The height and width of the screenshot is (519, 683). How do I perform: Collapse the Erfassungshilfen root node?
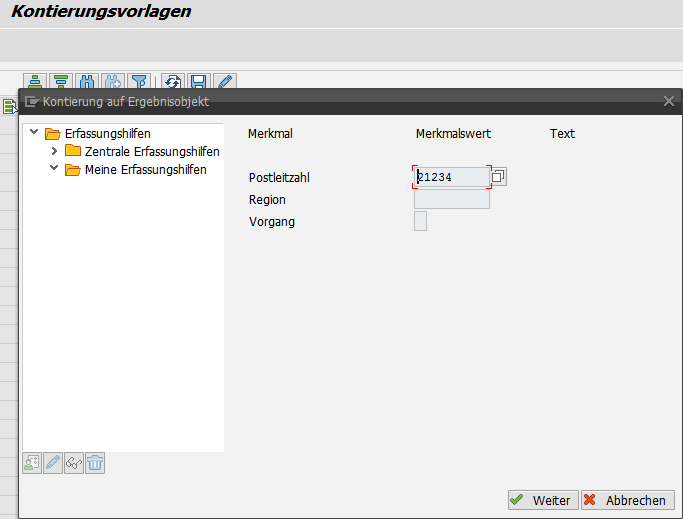[x=35, y=133]
